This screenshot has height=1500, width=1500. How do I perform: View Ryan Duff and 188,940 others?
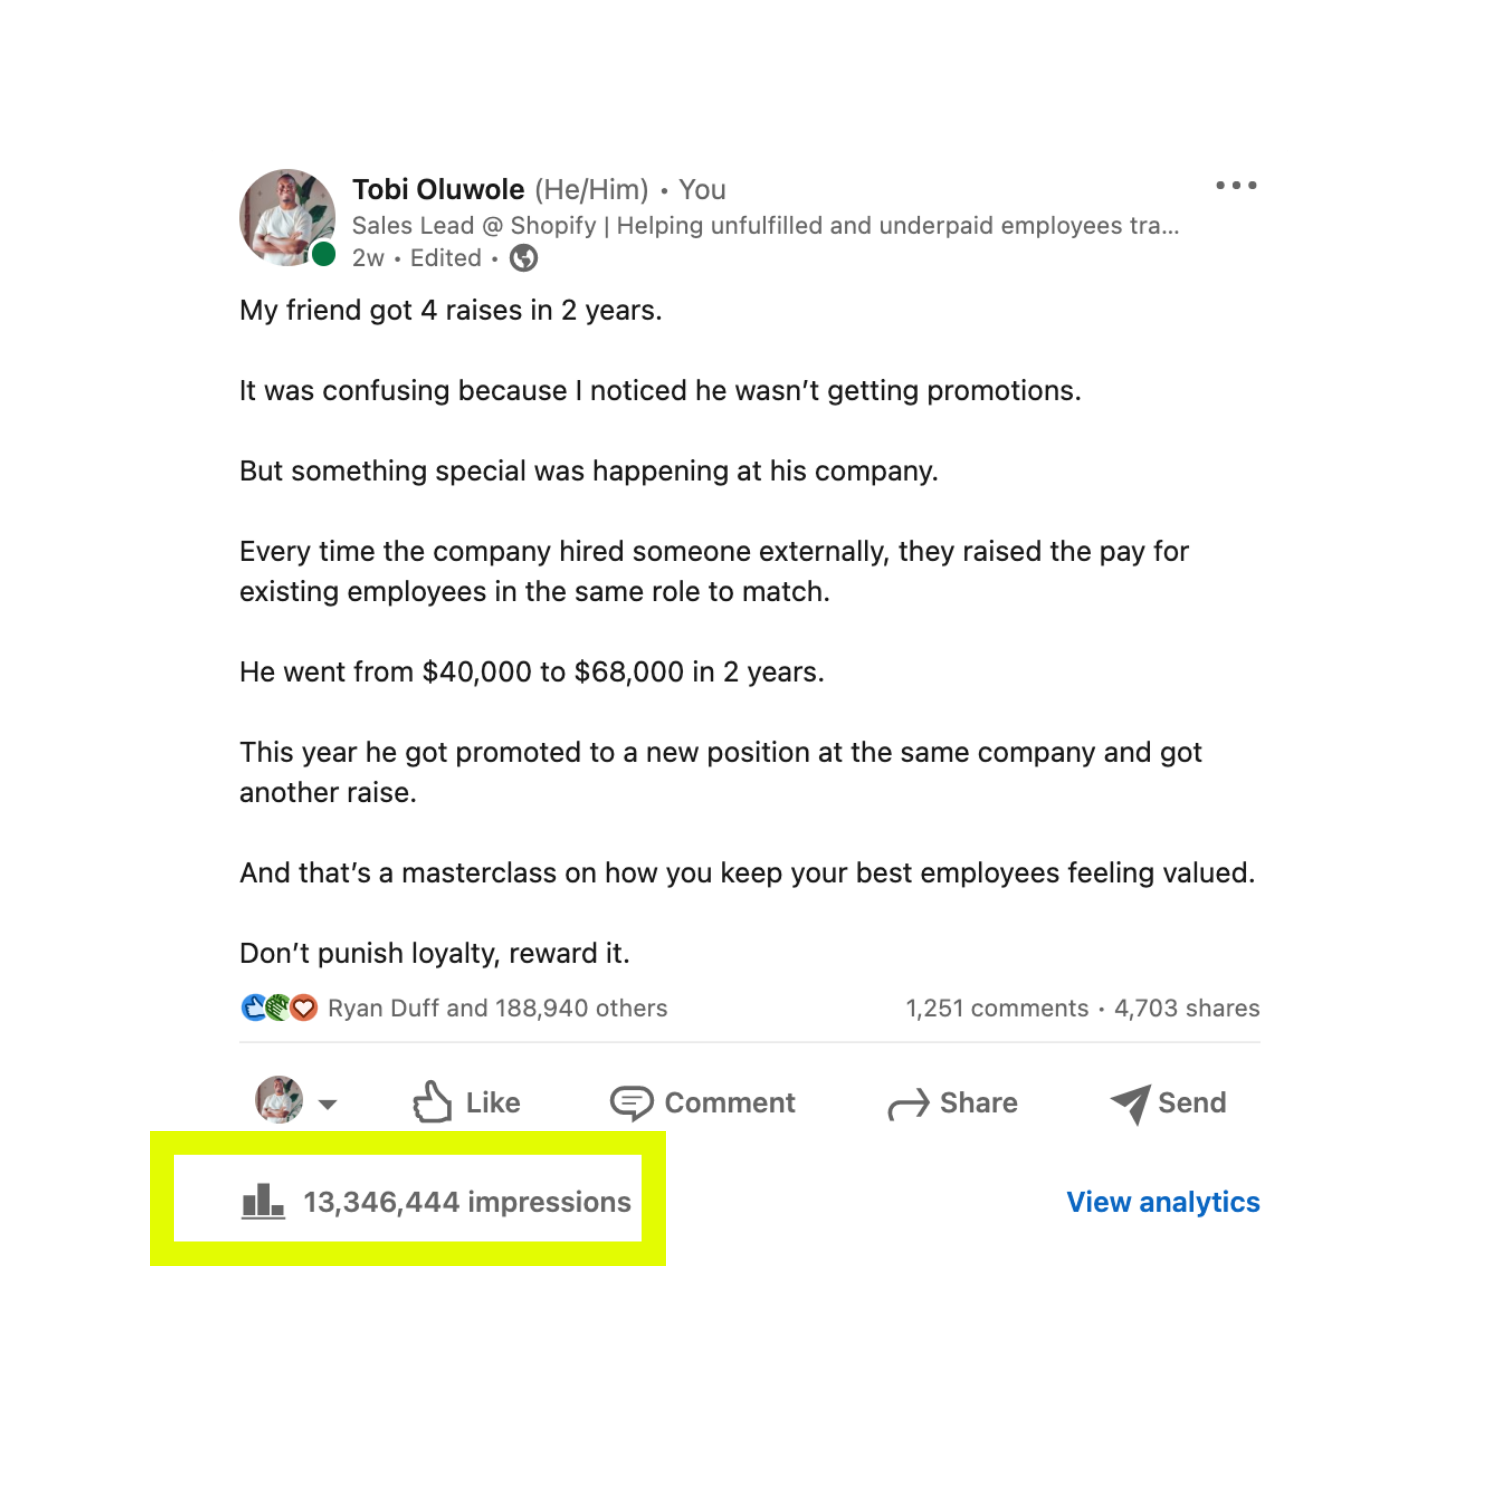(497, 1008)
